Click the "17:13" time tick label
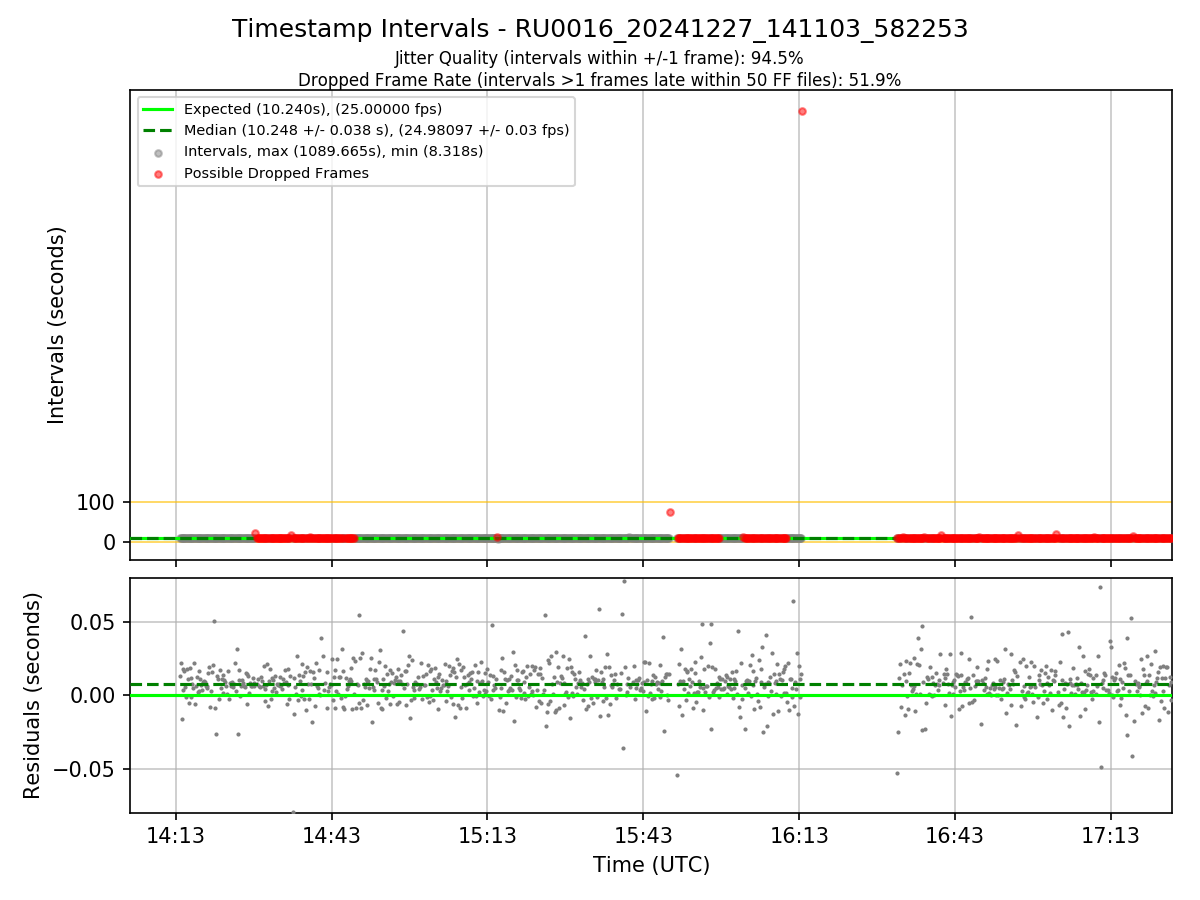 click(1110, 835)
